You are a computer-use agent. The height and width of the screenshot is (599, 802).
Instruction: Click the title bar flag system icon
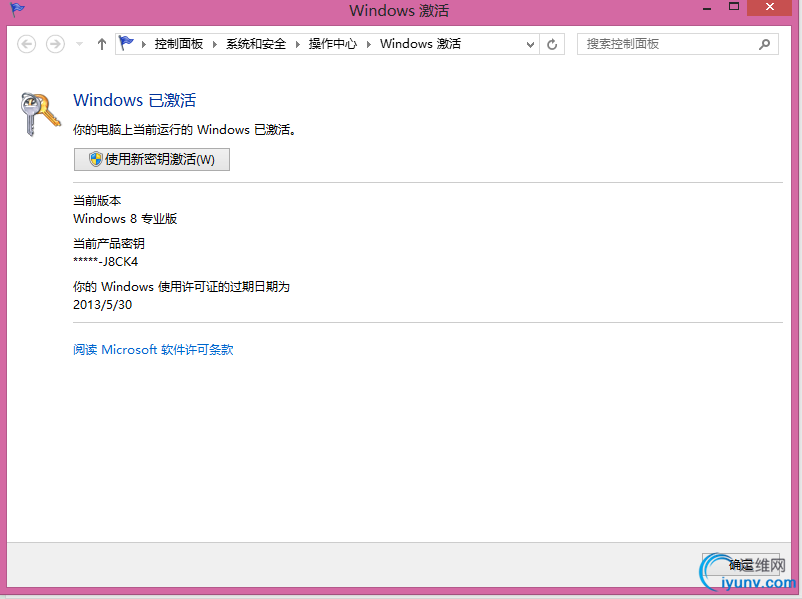pos(17,9)
